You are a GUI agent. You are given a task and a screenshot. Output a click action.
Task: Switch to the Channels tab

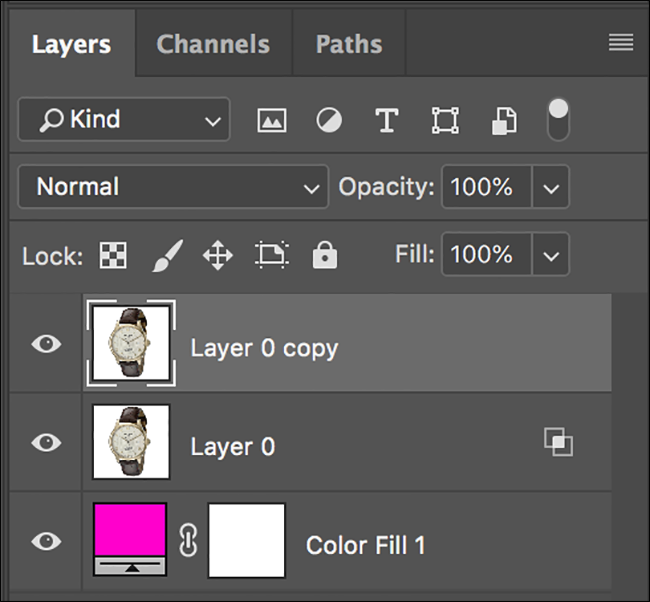213,44
